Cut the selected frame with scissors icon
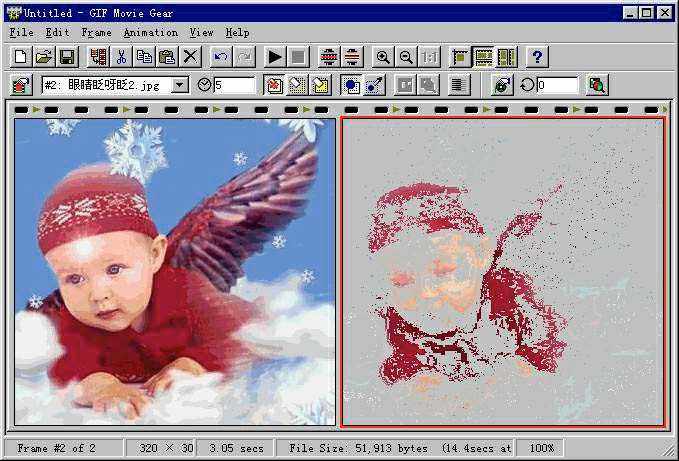This screenshot has width=679, height=461. click(121, 58)
